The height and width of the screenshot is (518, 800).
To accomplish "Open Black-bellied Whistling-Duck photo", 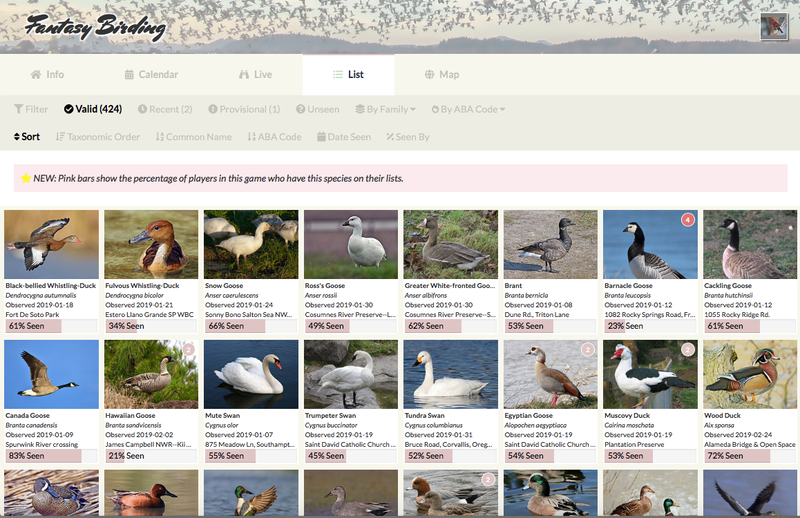I will point(52,244).
